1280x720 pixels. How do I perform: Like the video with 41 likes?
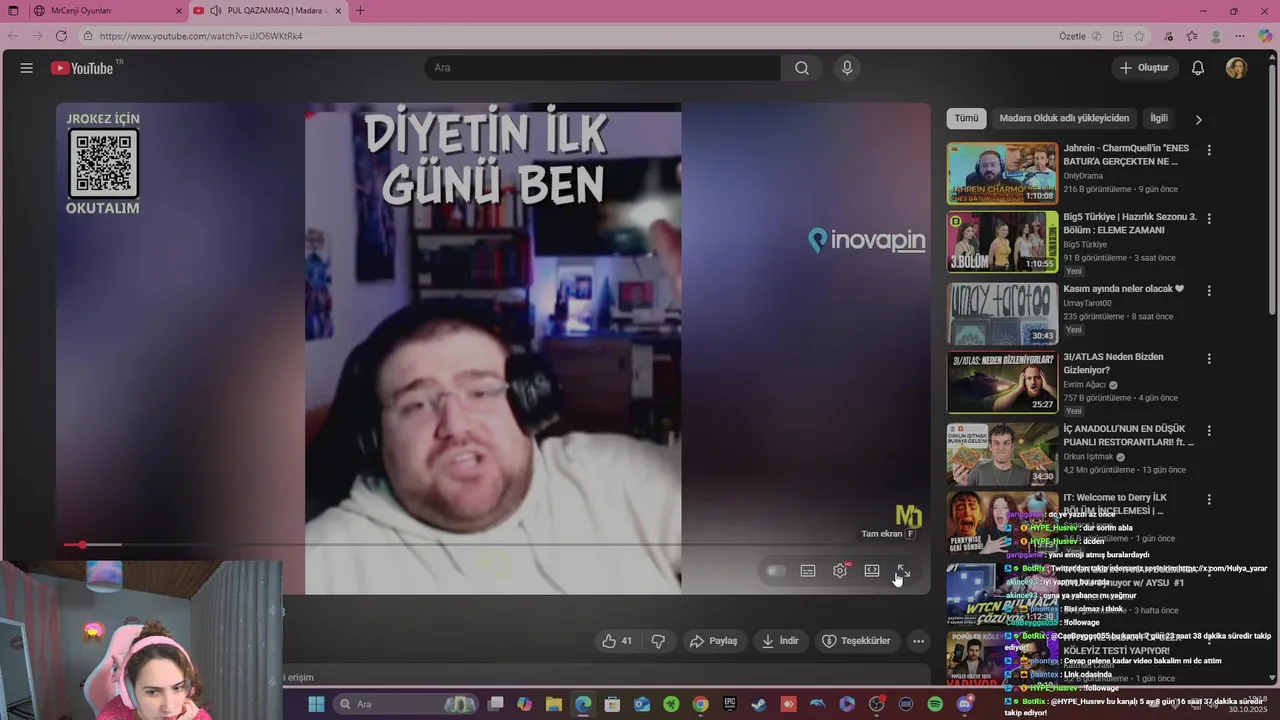pos(618,641)
